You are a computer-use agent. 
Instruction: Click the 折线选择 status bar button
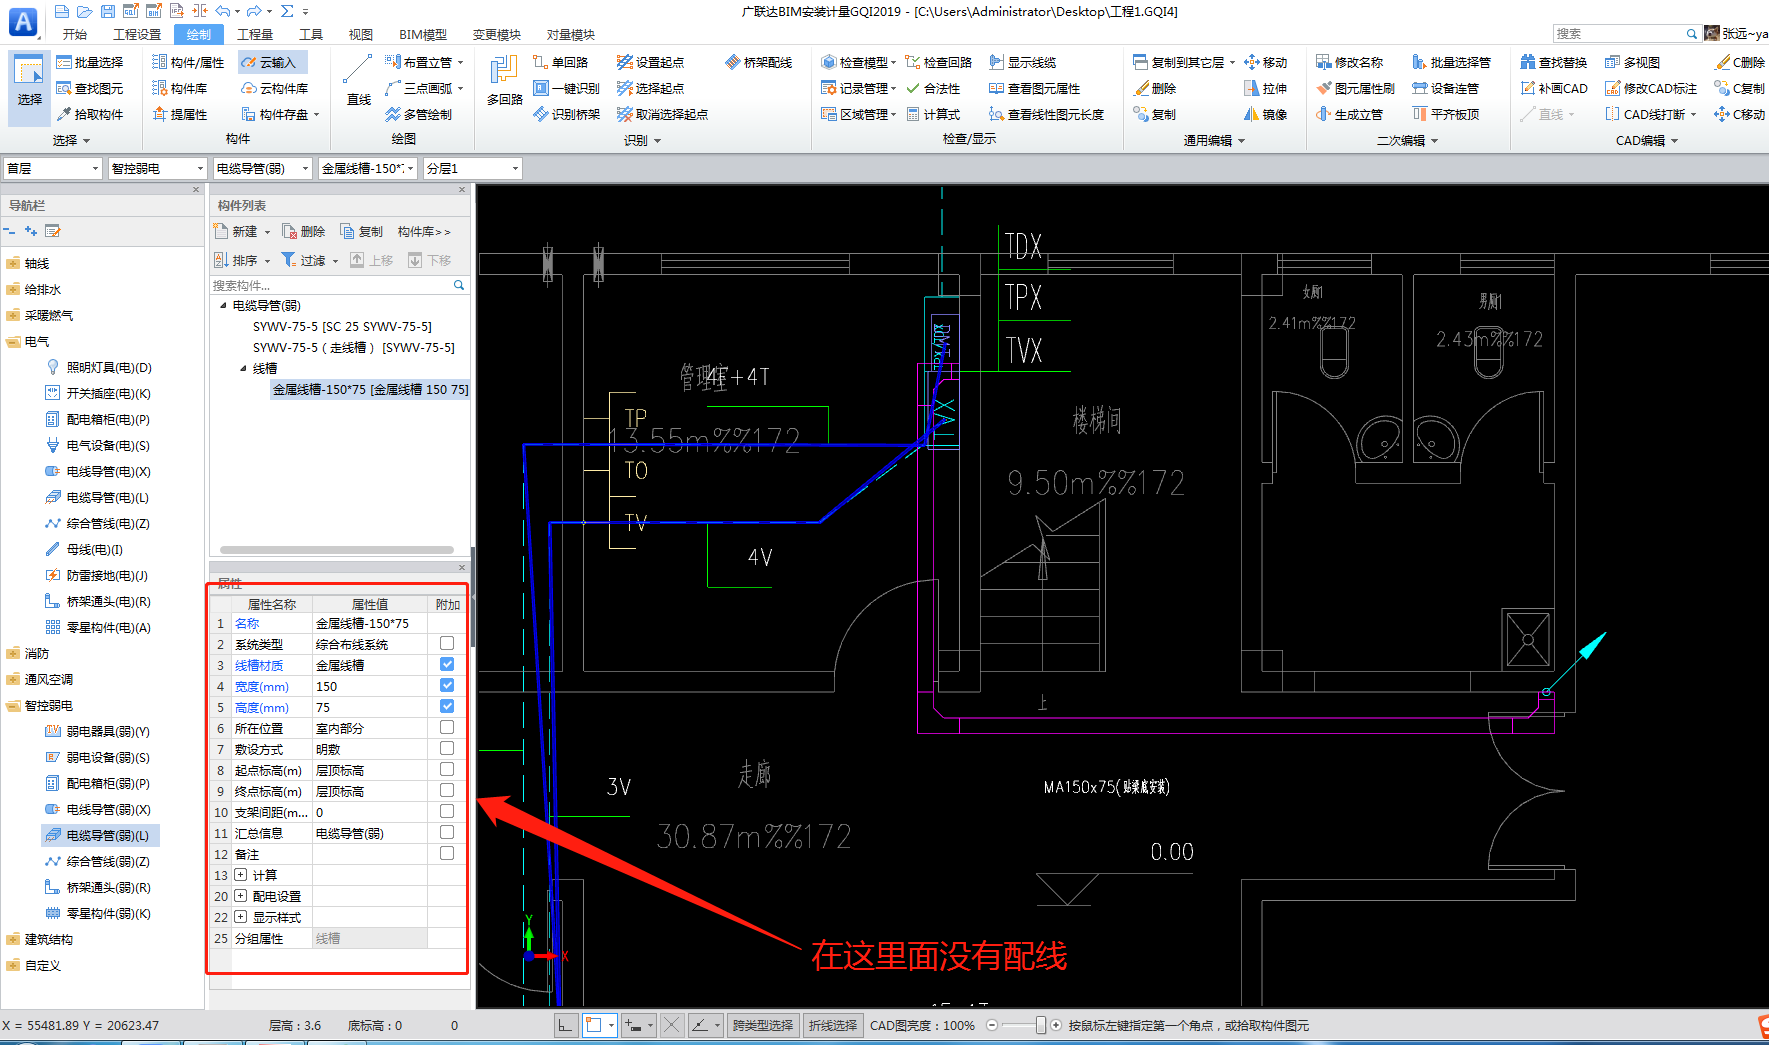pos(833,1025)
